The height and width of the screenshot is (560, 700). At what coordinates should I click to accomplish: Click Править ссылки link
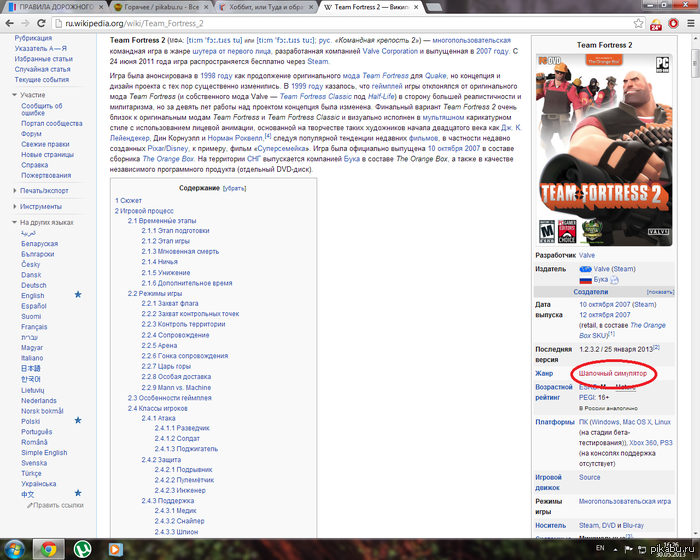click(x=58, y=505)
